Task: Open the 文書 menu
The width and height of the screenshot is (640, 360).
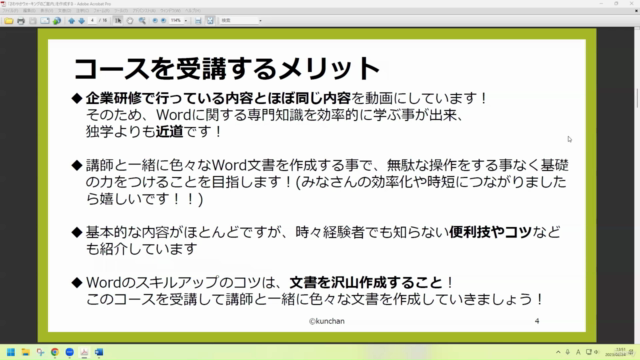Action: [x=64, y=11]
